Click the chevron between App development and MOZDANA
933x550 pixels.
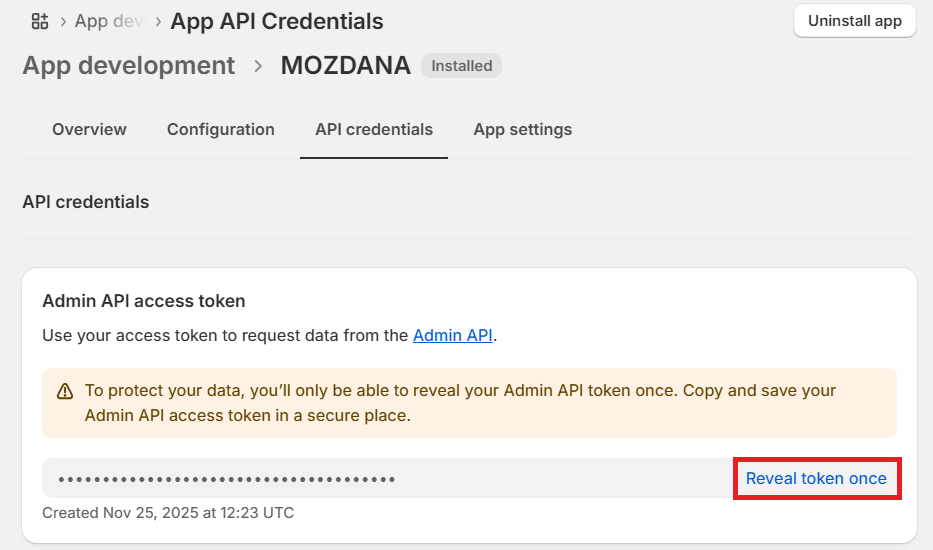[x=258, y=66]
